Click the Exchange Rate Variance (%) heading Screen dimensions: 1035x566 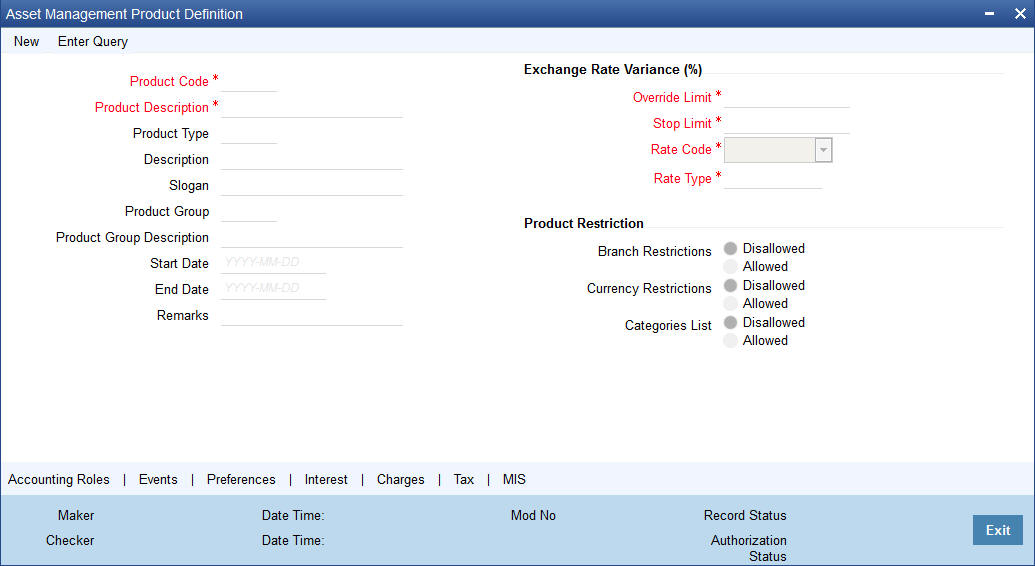click(x=613, y=69)
